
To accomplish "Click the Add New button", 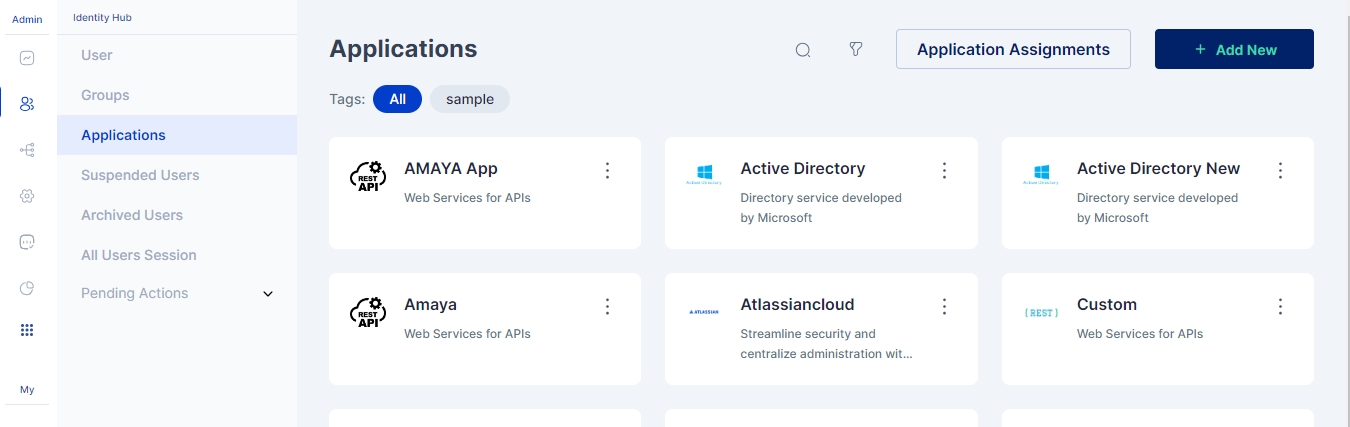I will (1233, 49).
